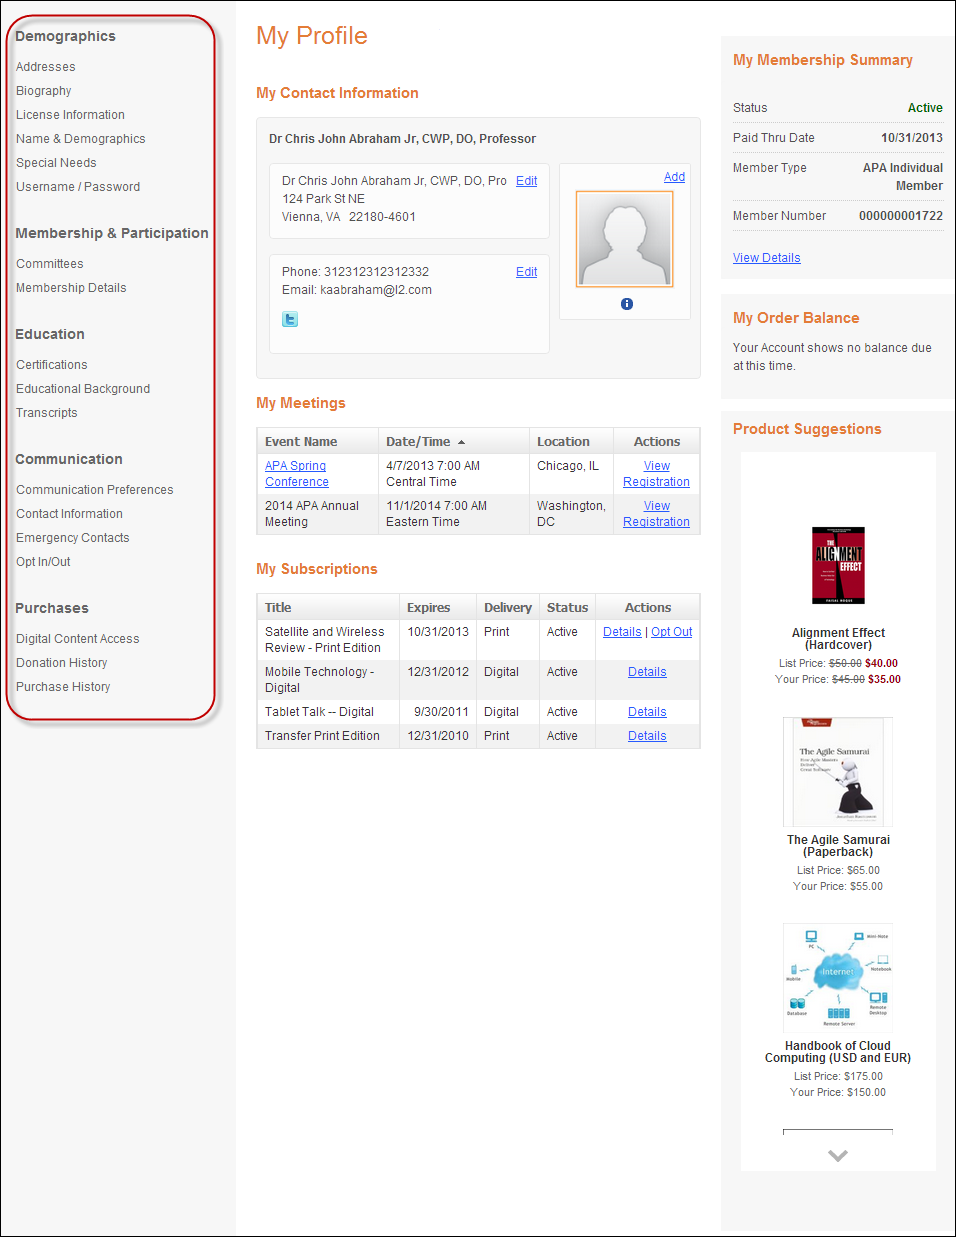This screenshot has height=1237, width=956.
Task: Add a profile photo via Add link
Action: [x=674, y=177]
